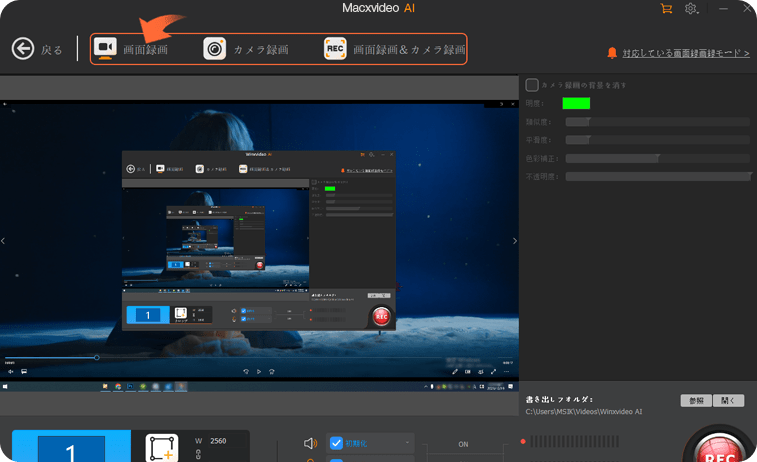This screenshot has height=462, width=757.
Task: Open the shopping cart icon
Action: (666, 9)
